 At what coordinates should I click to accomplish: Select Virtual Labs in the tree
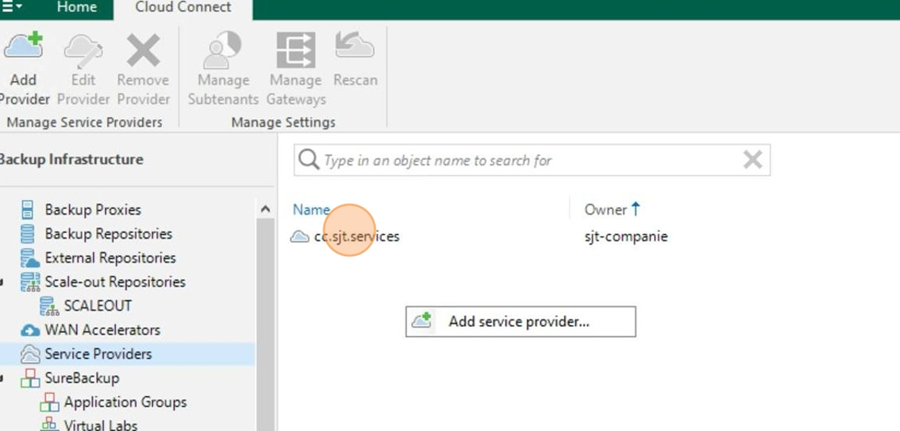[100, 425]
